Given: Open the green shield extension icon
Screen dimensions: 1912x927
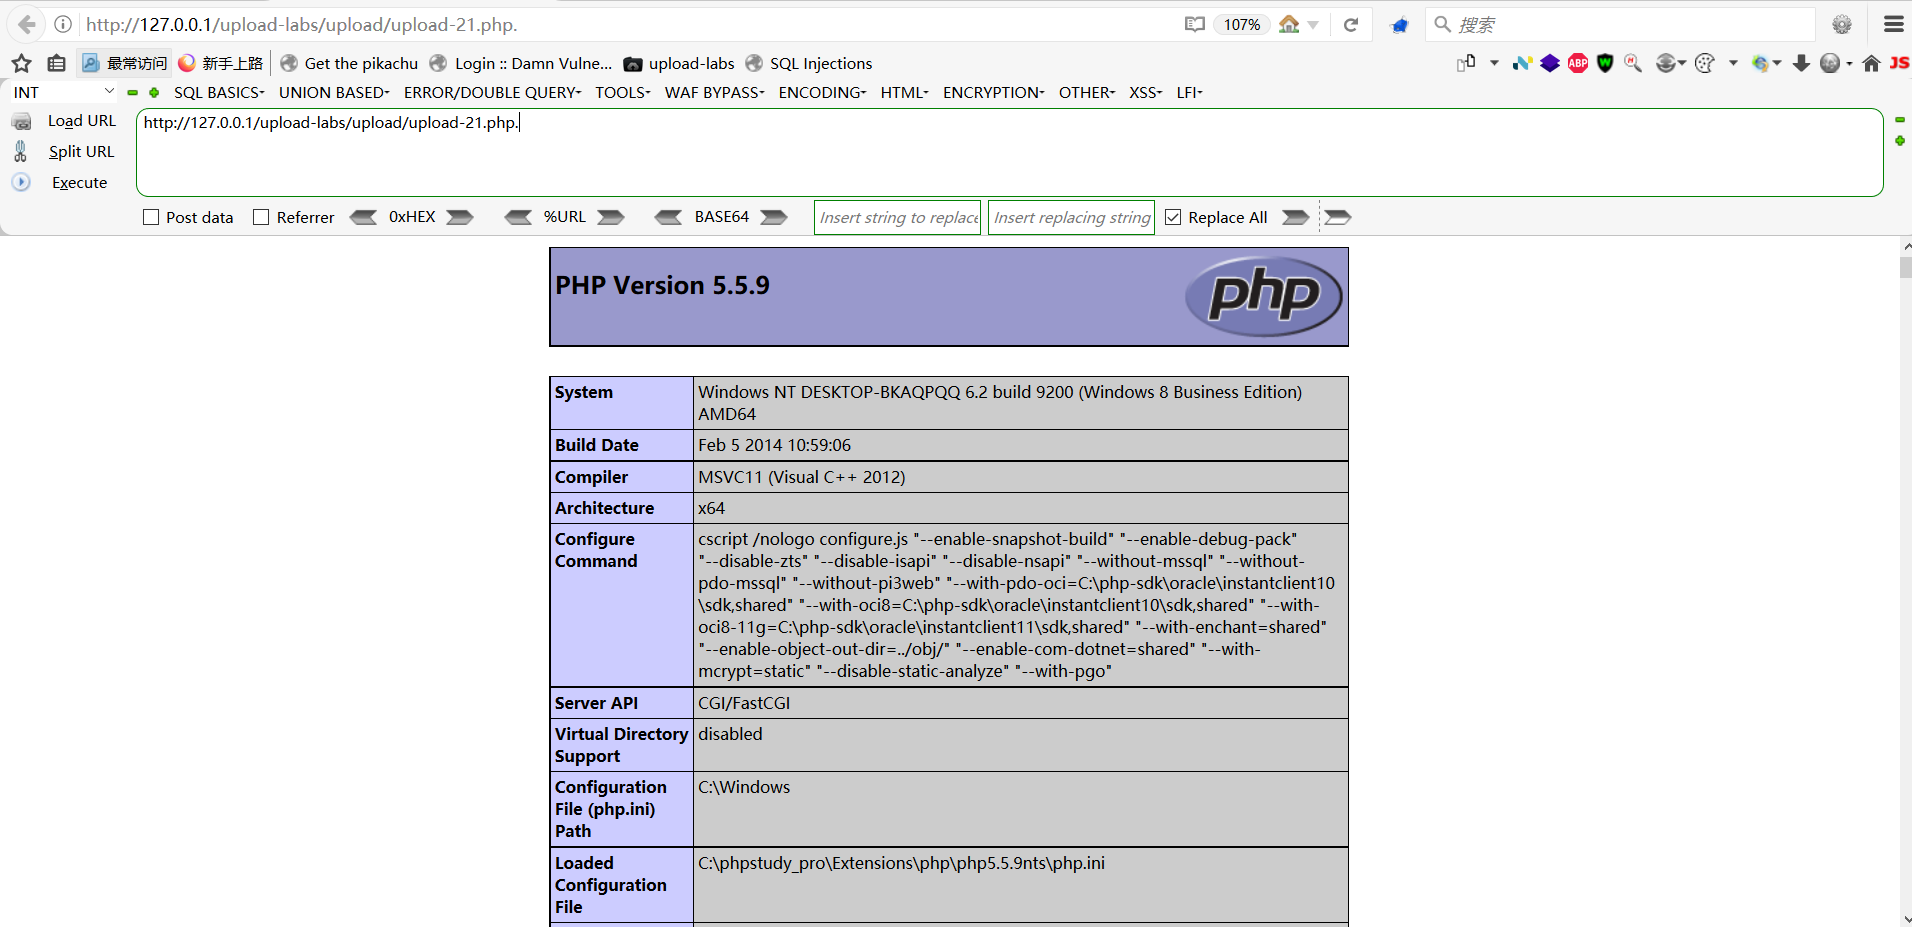Looking at the screenshot, I should coord(1605,63).
